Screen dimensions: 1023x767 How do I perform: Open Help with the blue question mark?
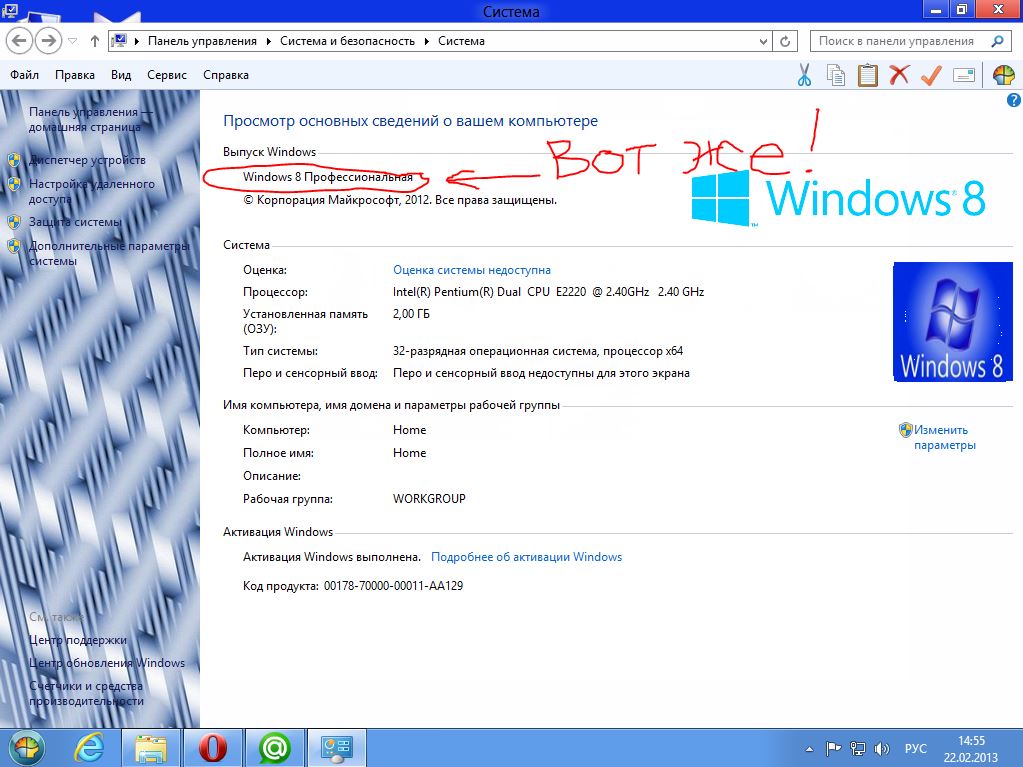click(1013, 100)
